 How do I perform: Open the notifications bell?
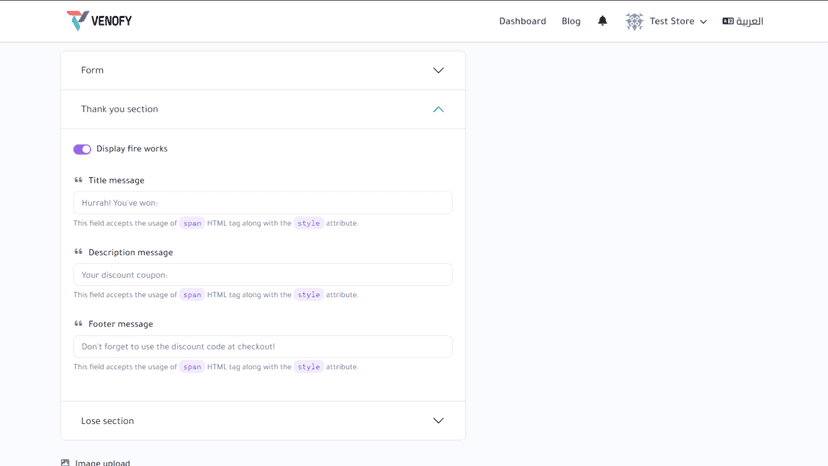[603, 21]
